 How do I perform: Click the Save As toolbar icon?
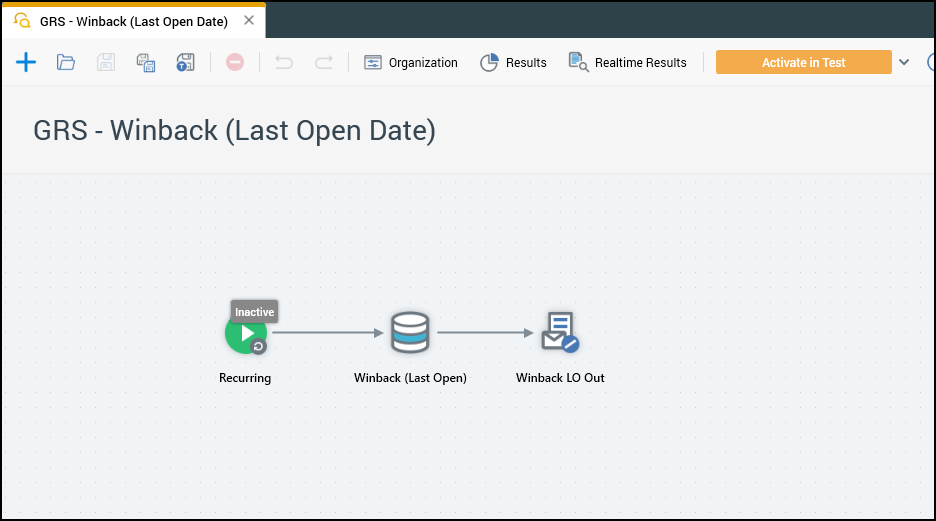point(146,62)
